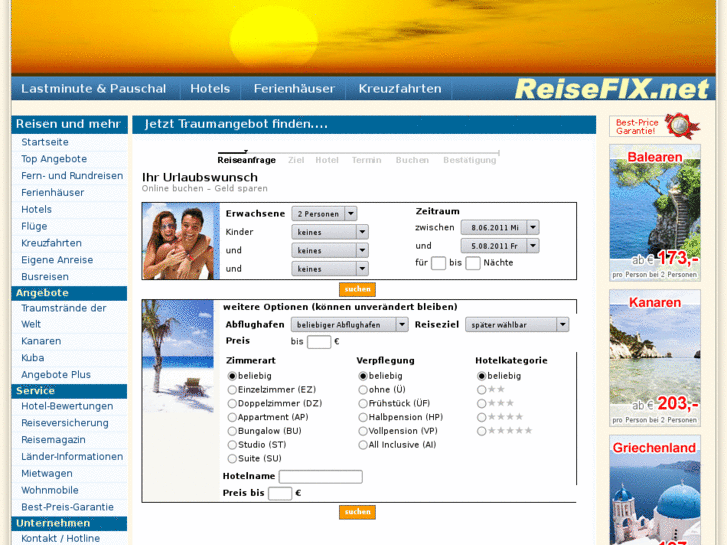Viewport: 727px width, 545px height.
Task: Click the ReiseFIX.net logo
Action: (612, 89)
